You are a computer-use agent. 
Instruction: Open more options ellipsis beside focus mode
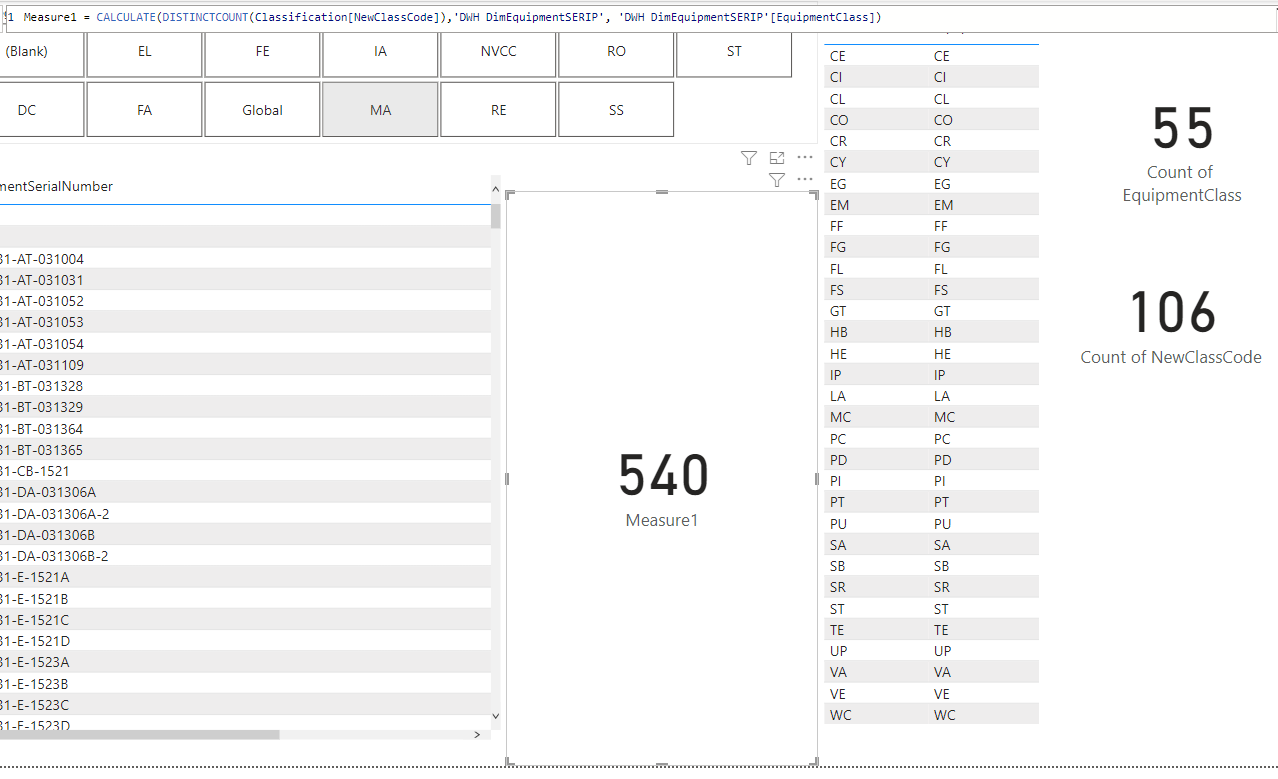pos(805,158)
